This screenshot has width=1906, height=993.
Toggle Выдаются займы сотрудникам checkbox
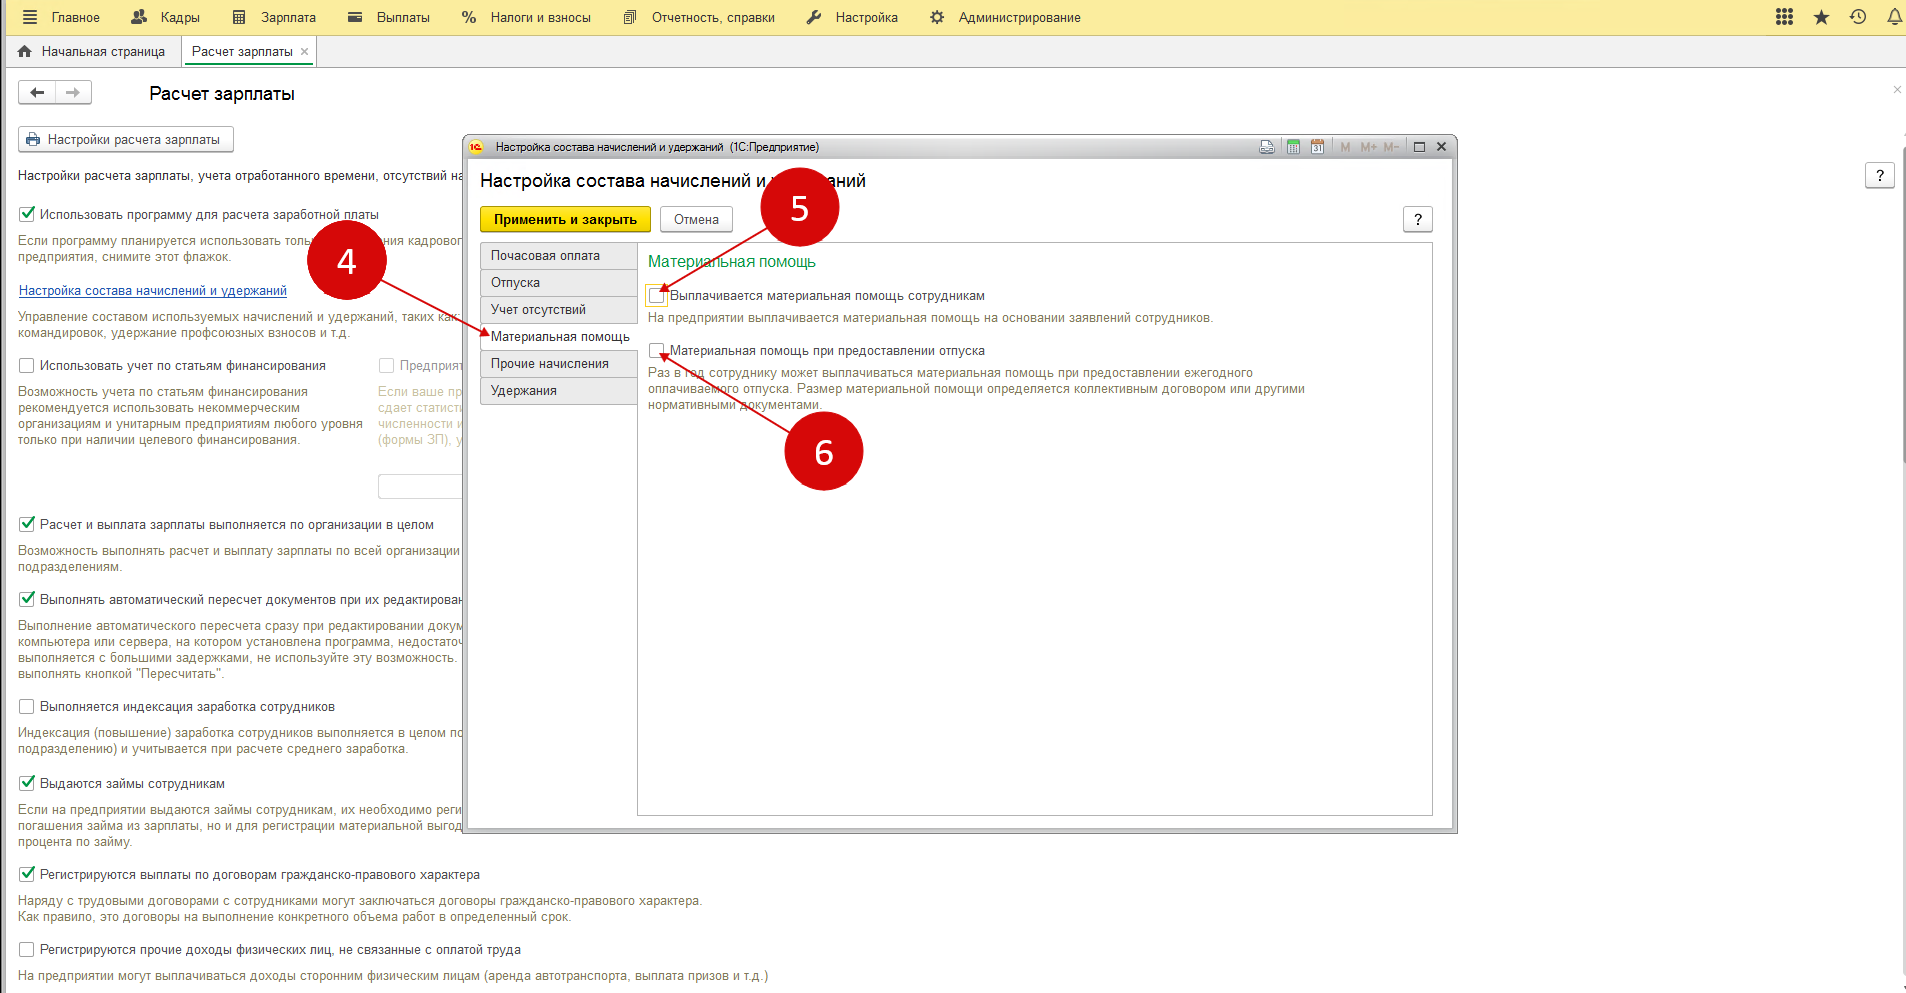[27, 783]
